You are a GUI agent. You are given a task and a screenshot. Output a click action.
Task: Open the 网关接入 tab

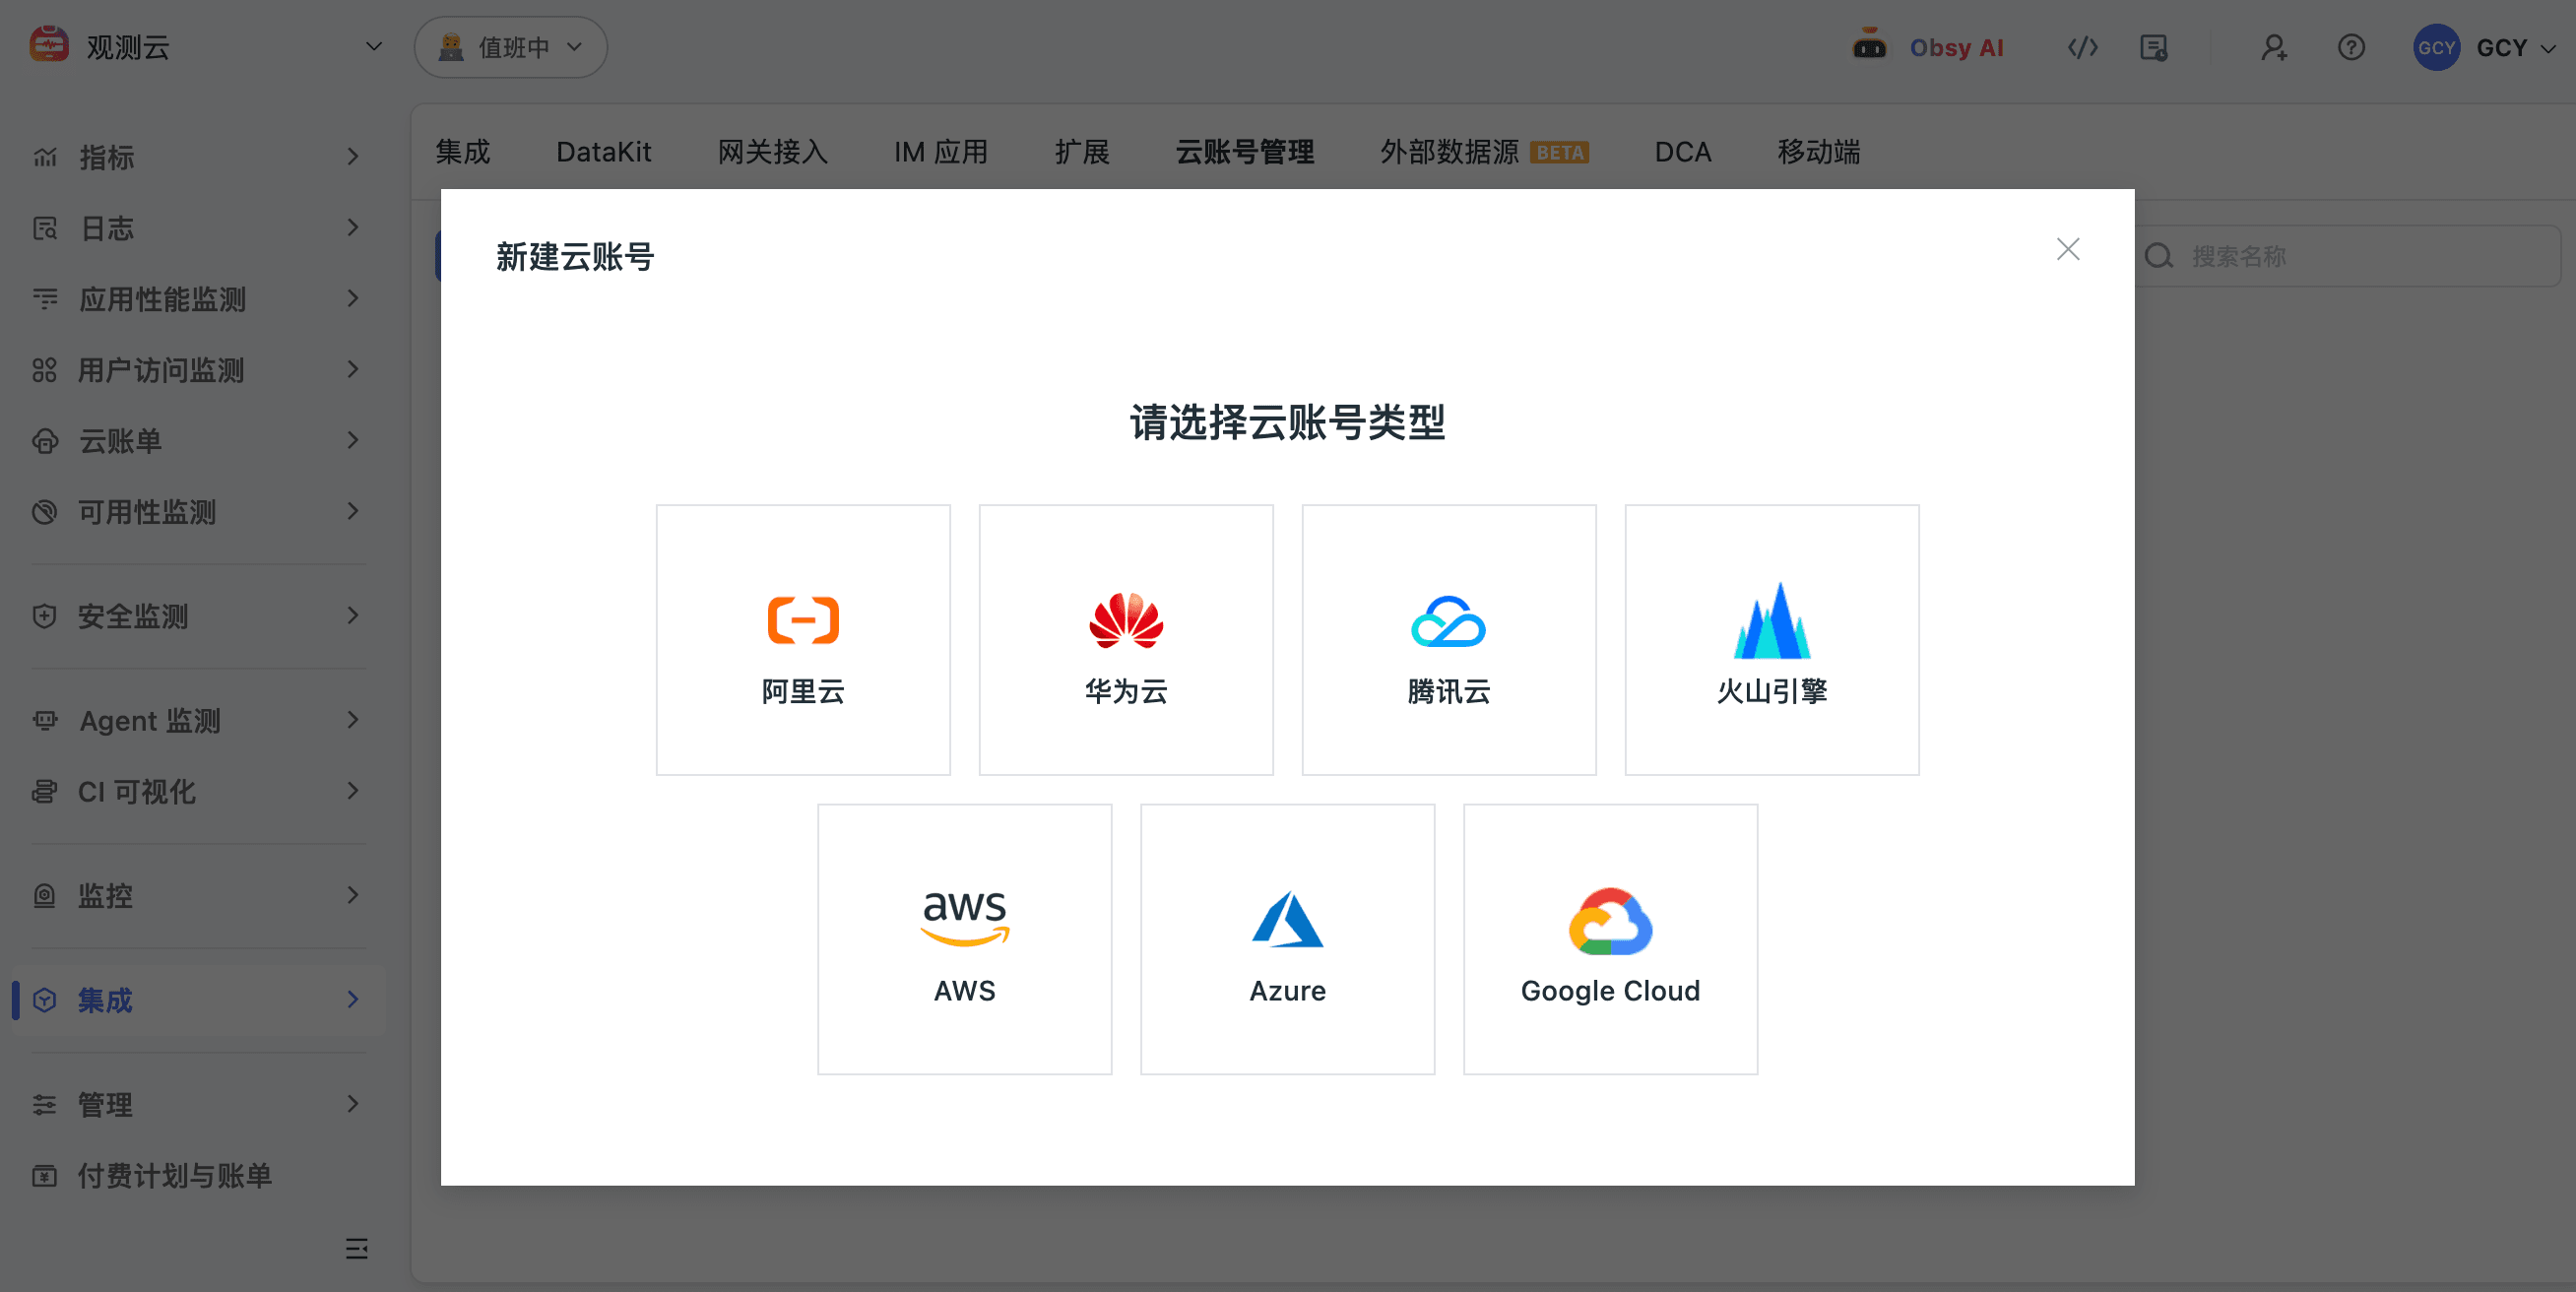[773, 152]
